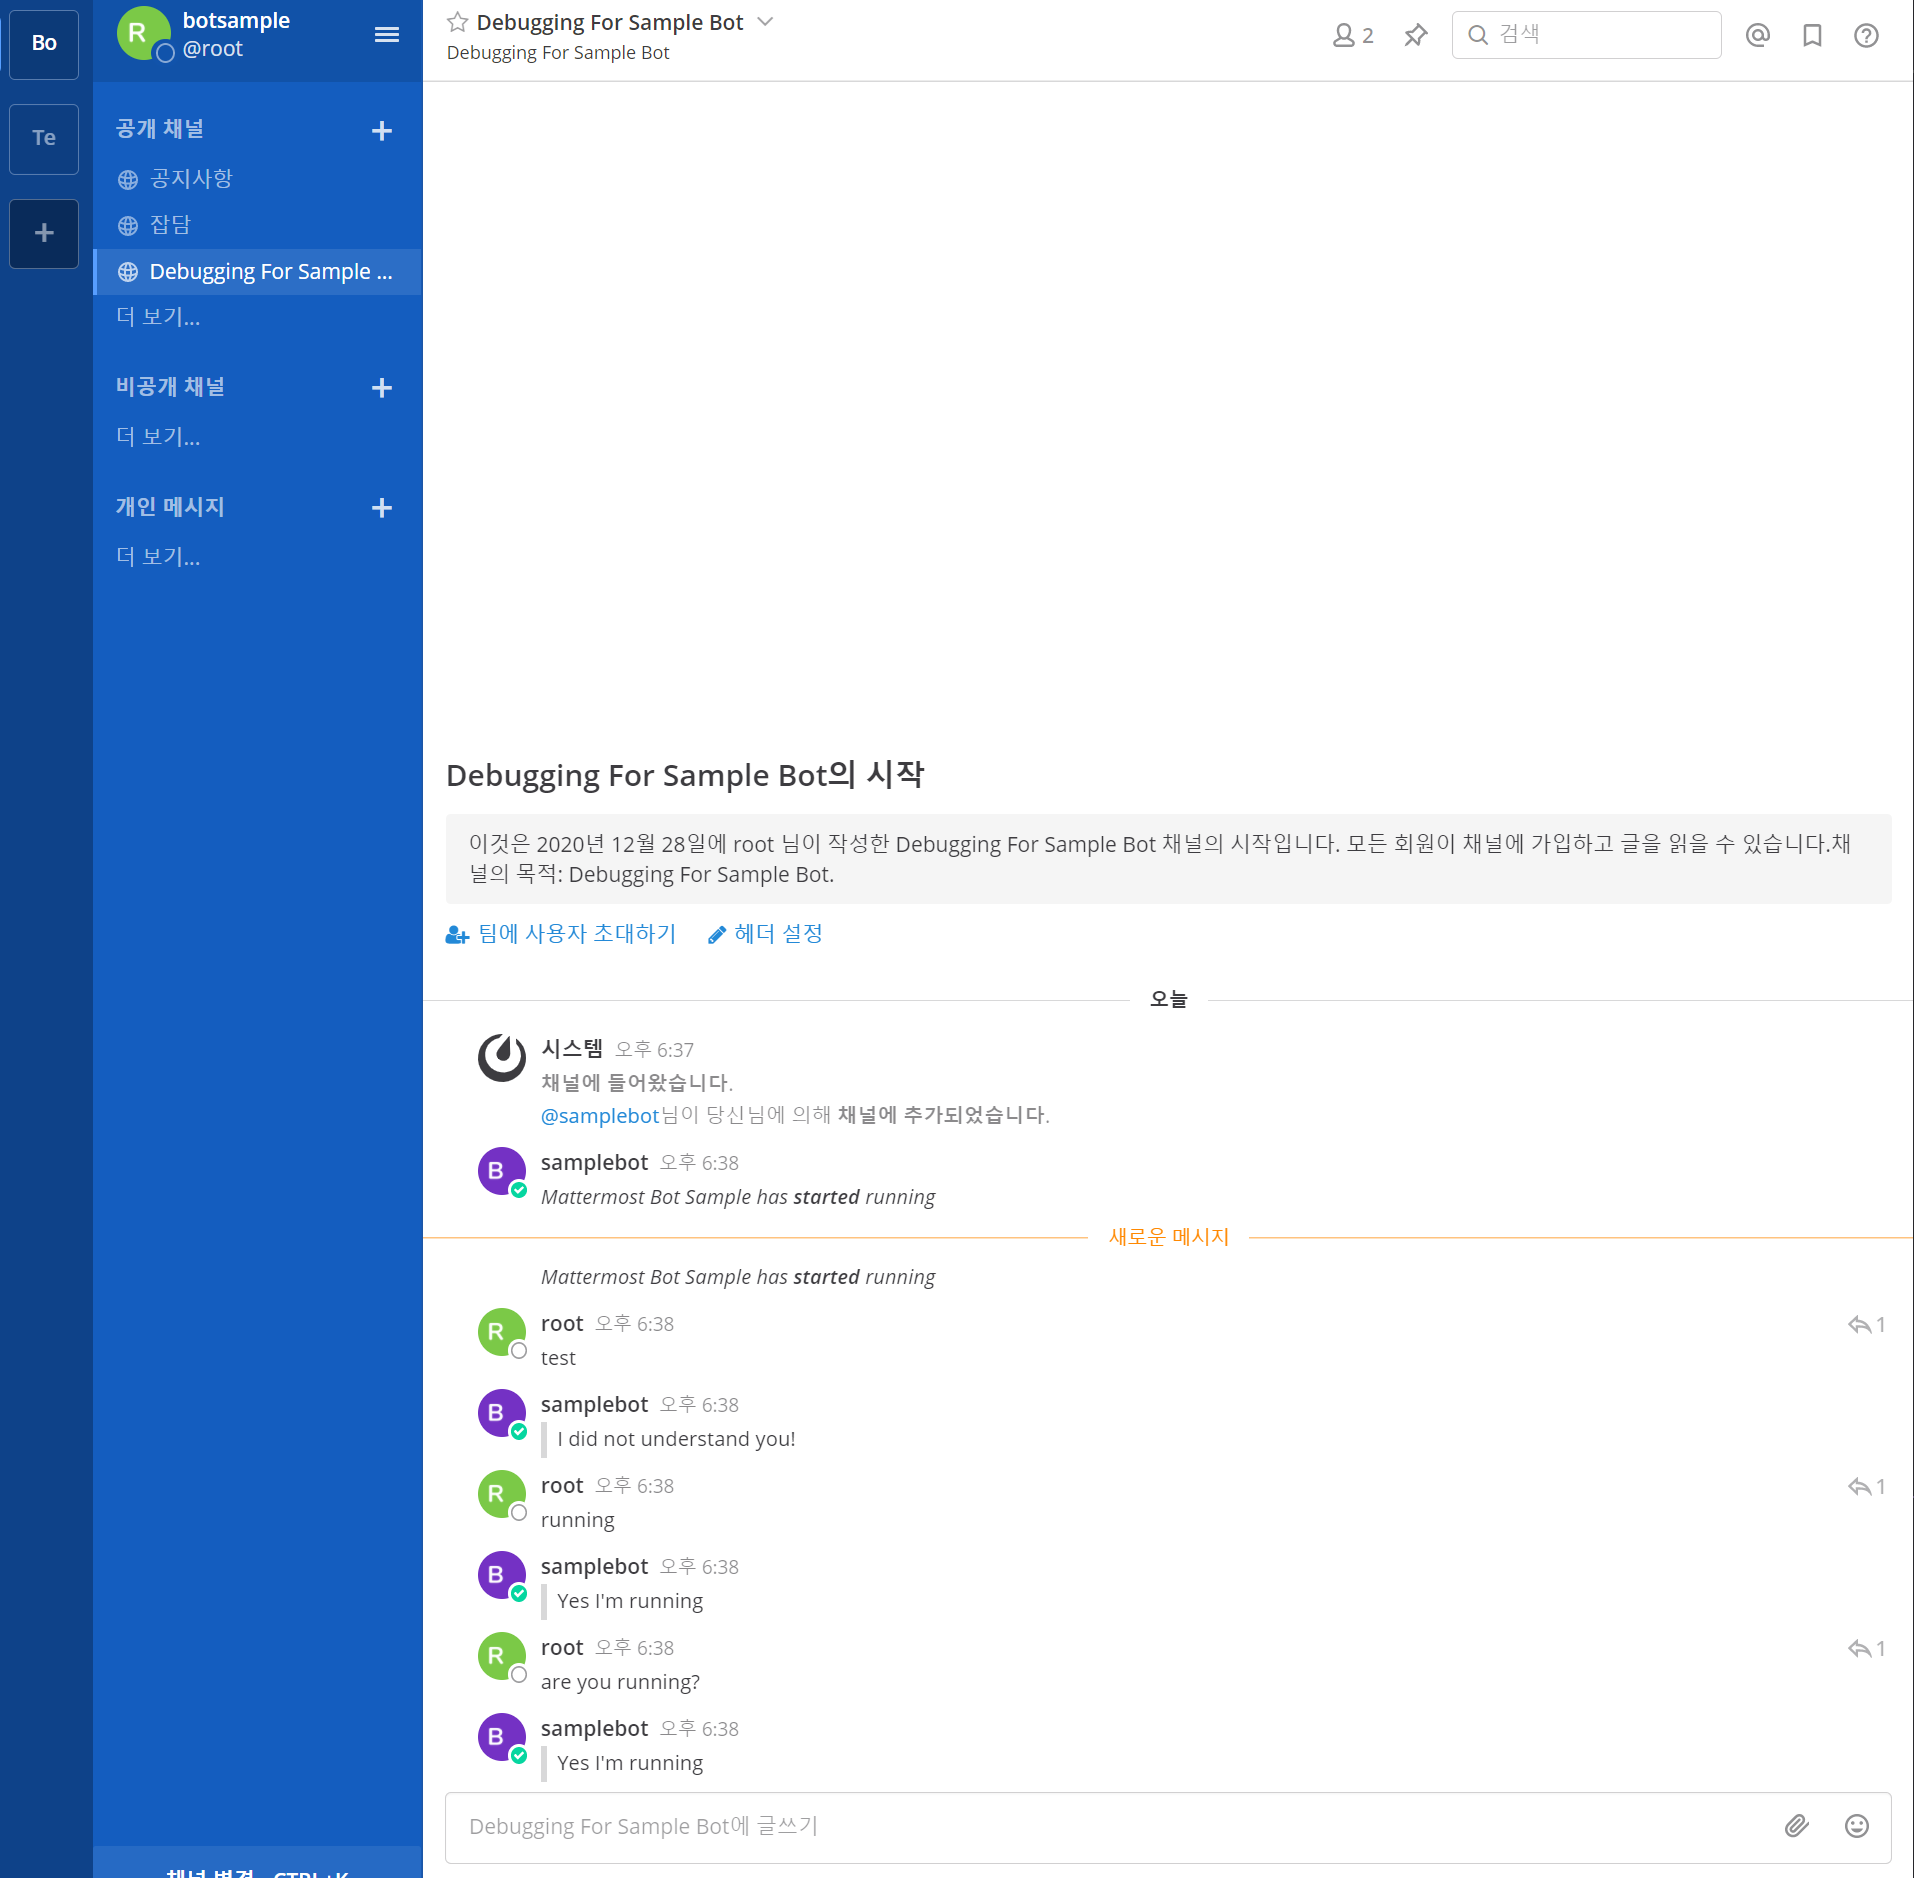Open recent mentions with the @ icon
The width and height of the screenshot is (1914, 1878).
1757,36
